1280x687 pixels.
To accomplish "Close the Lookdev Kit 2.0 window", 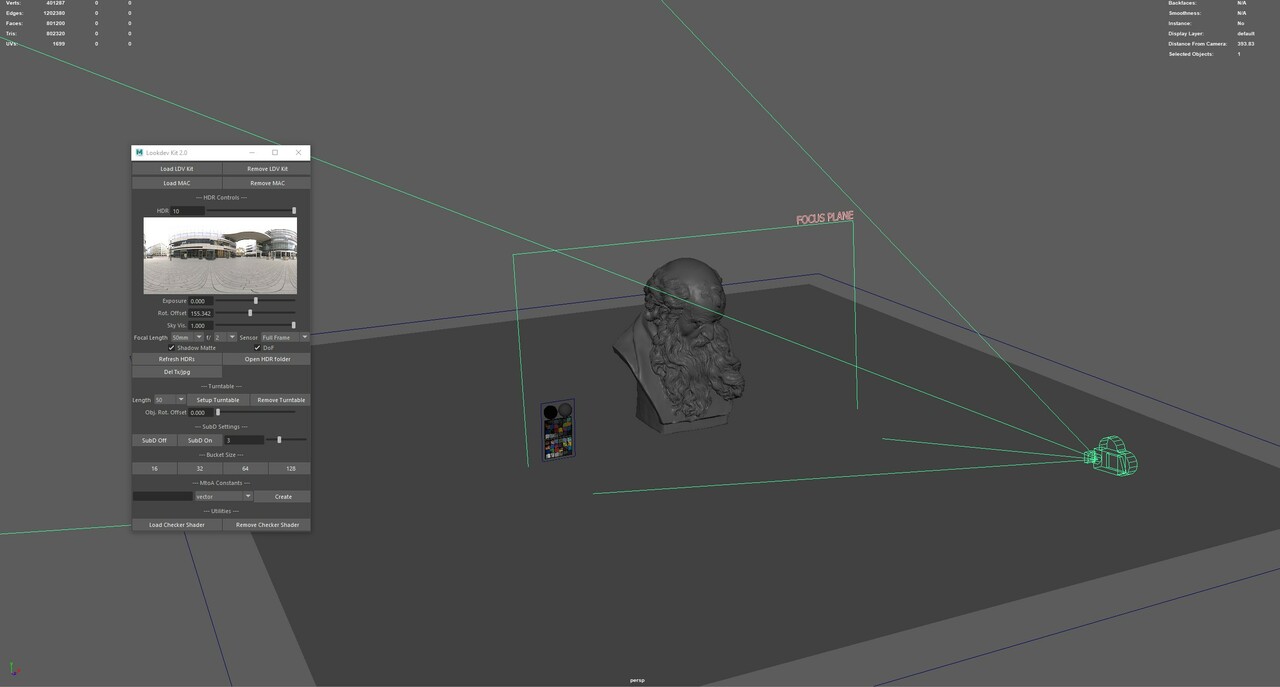I will point(298,153).
